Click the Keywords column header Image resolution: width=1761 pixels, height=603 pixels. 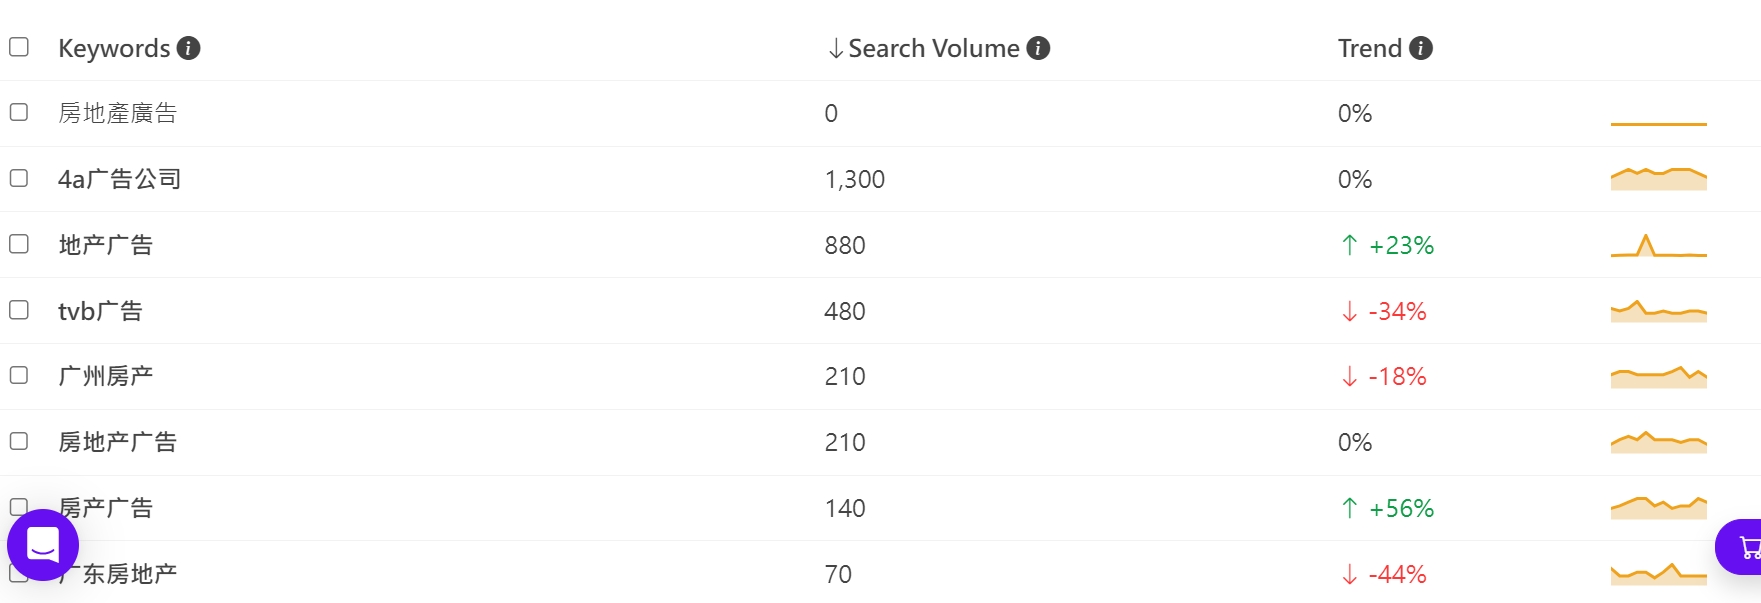(114, 48)
